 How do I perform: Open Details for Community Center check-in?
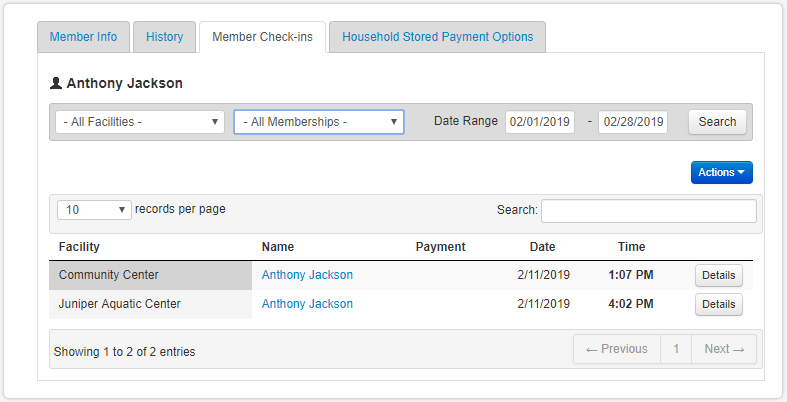[x=718, y=275]
